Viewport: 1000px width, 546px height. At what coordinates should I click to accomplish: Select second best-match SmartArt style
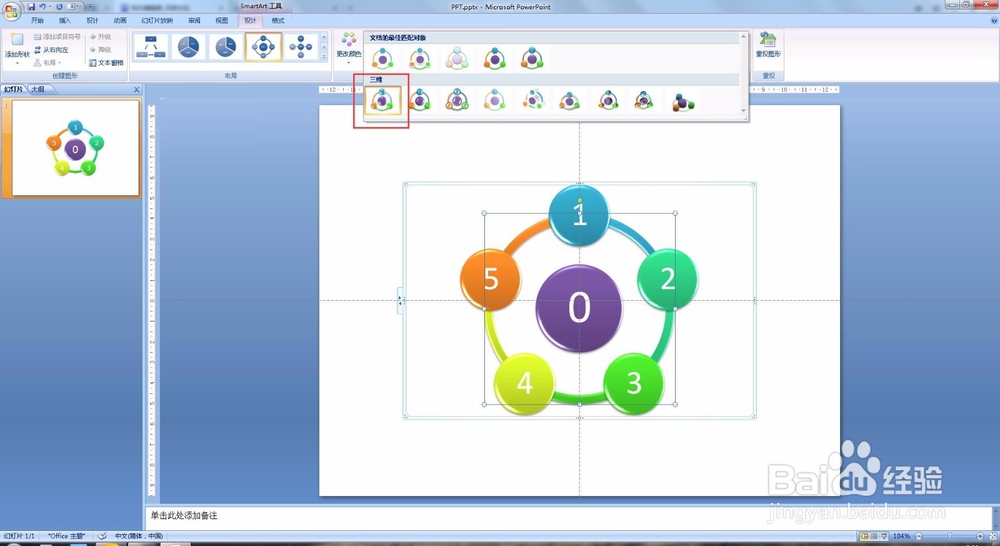[420, 59]
